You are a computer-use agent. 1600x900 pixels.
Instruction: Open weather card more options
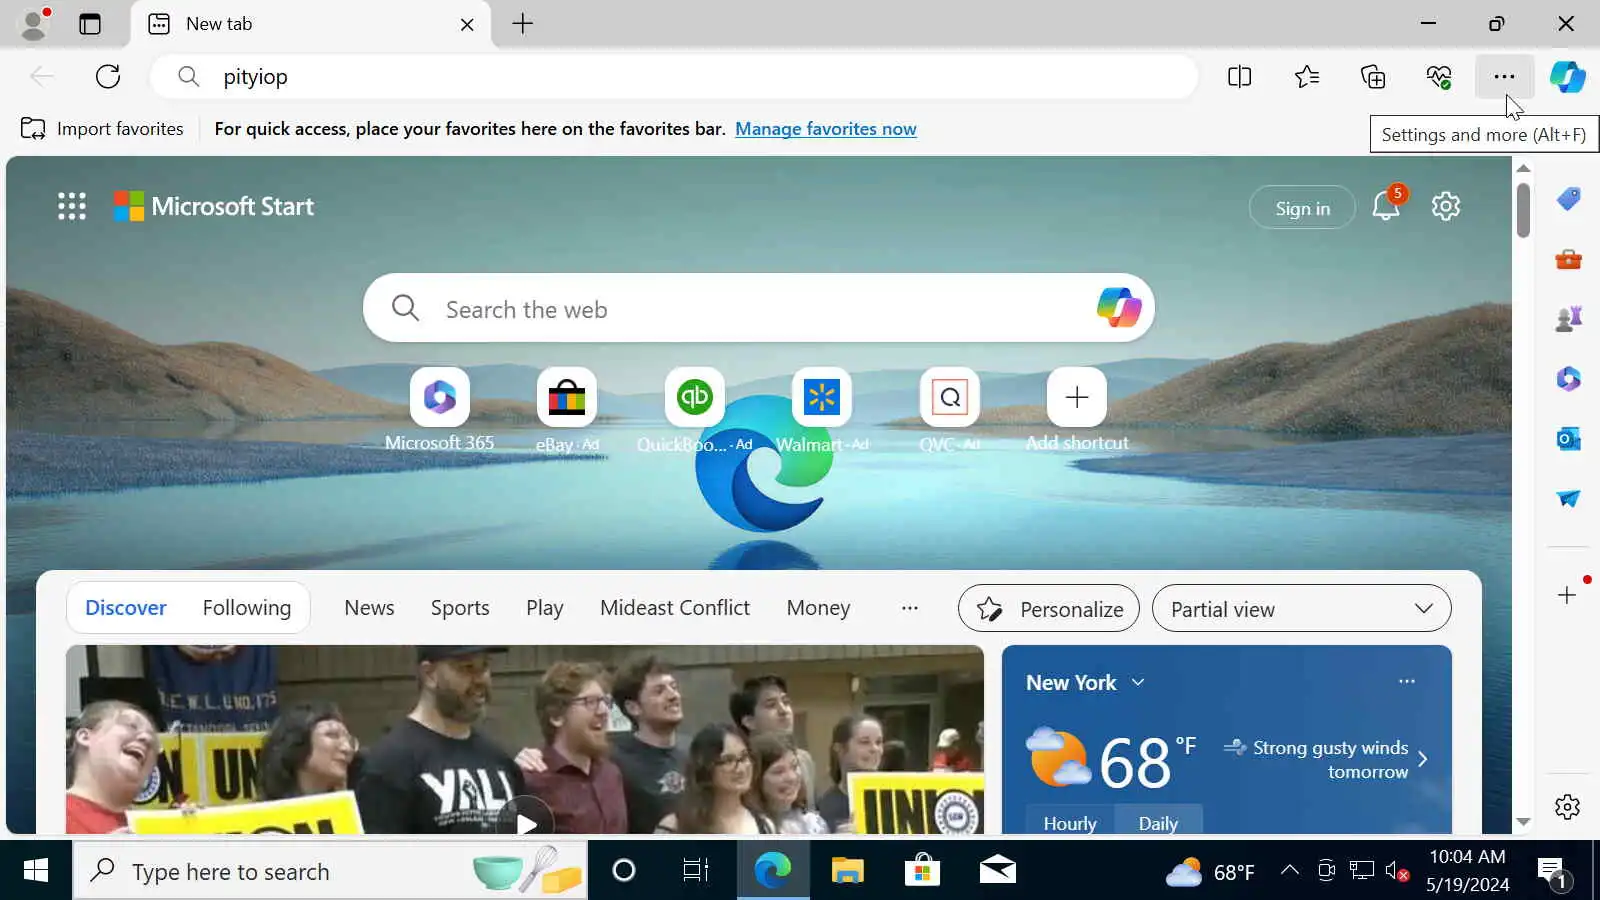click(1407, 682)
